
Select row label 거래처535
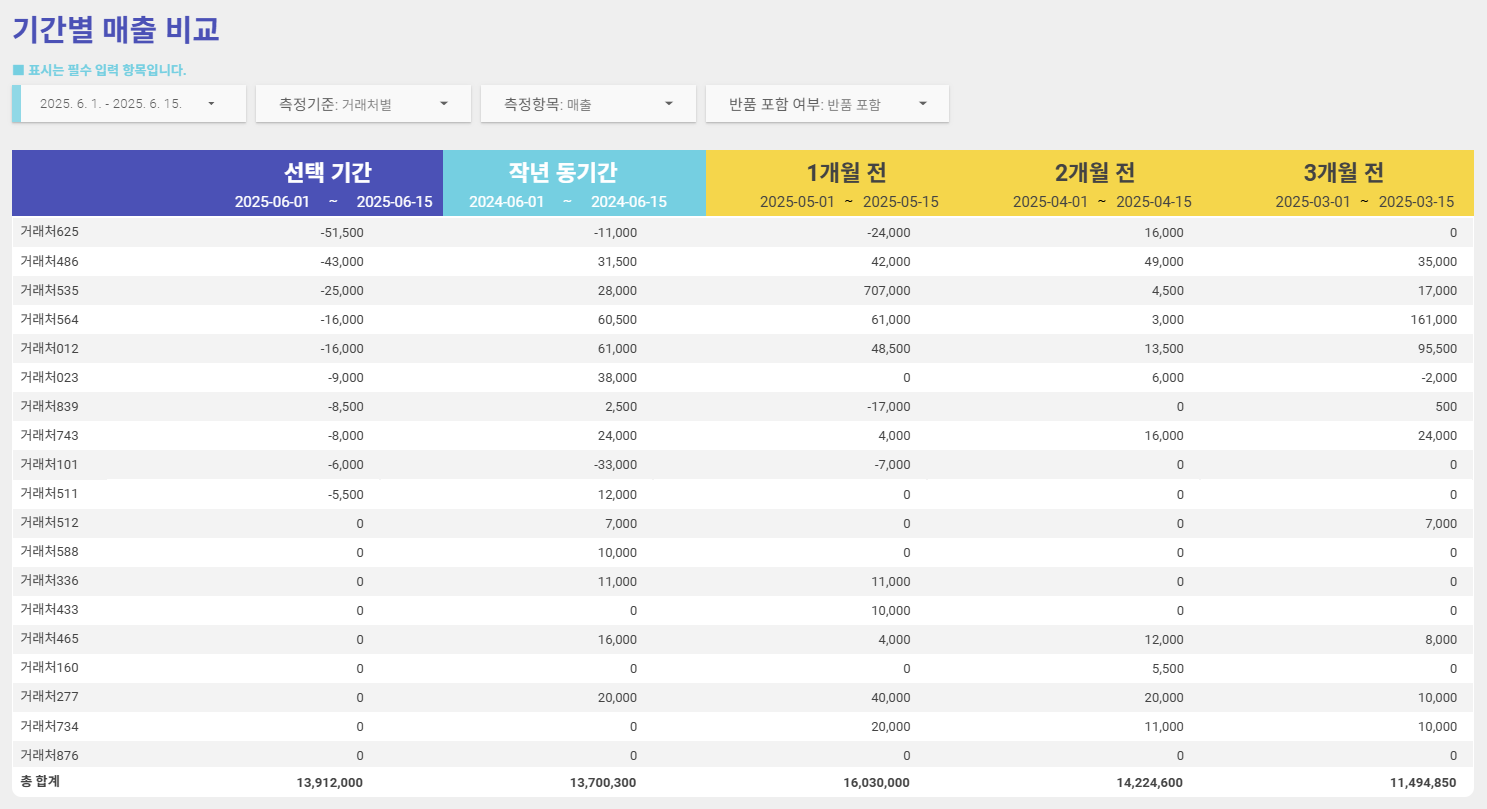[49, 290]
